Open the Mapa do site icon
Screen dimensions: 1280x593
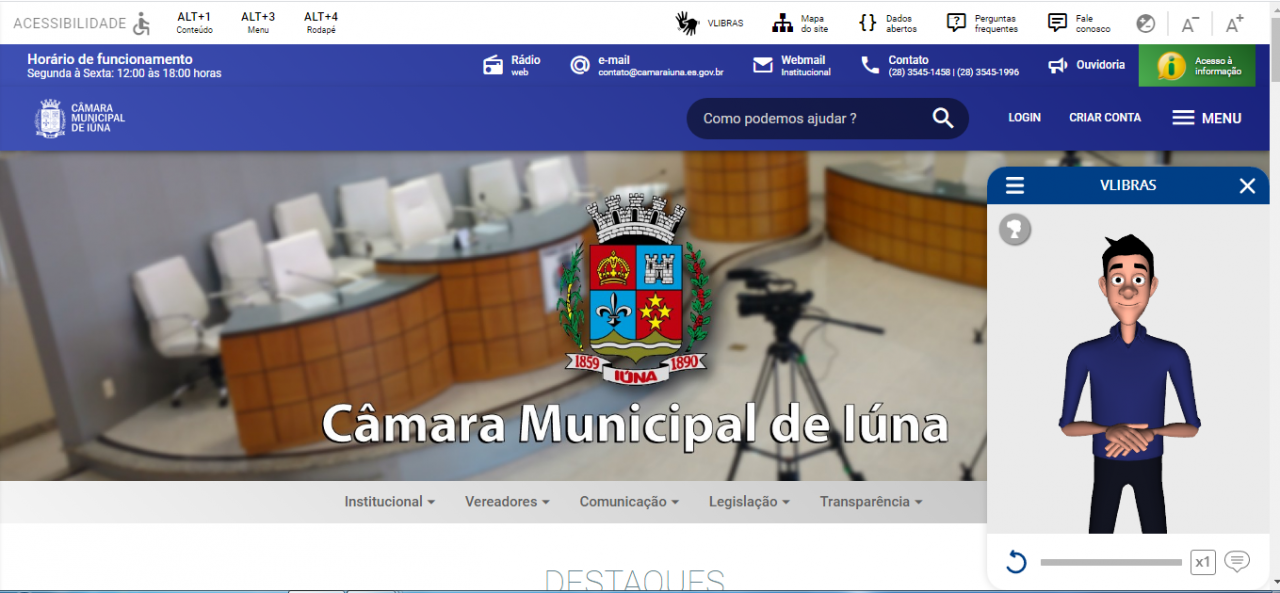click(x=782, y=23)
